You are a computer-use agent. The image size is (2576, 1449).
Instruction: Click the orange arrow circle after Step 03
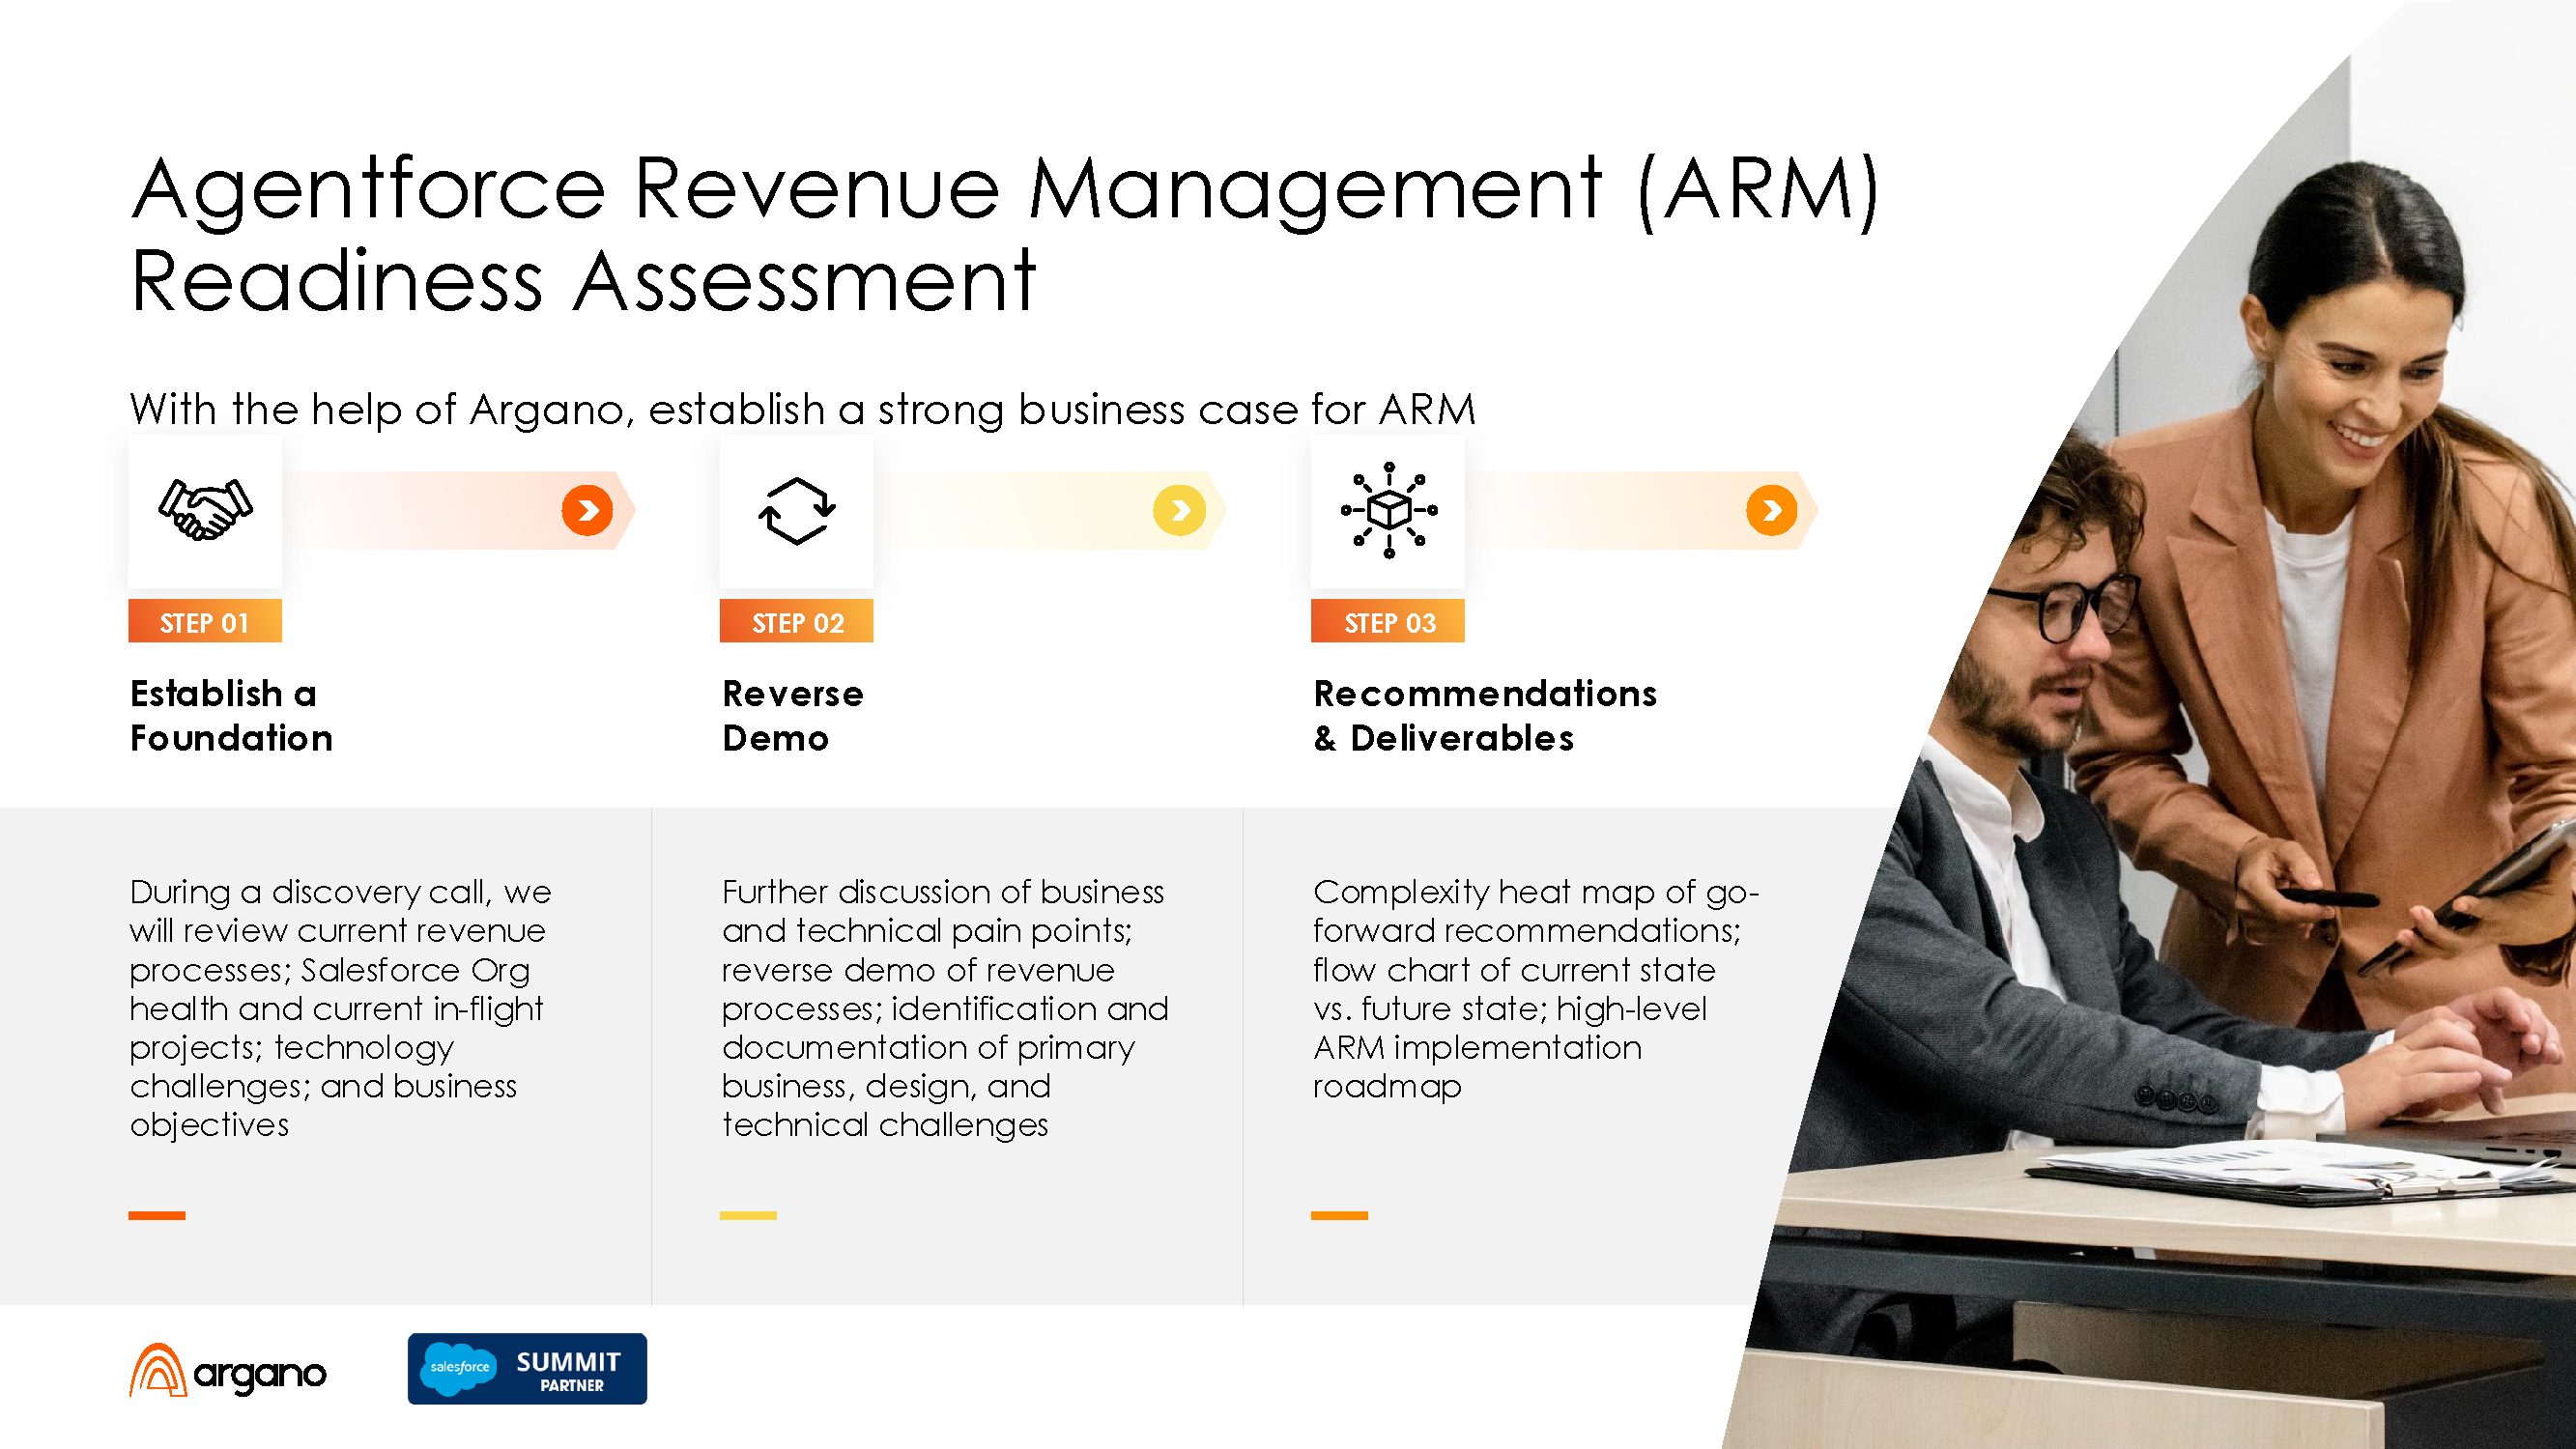1771,511
